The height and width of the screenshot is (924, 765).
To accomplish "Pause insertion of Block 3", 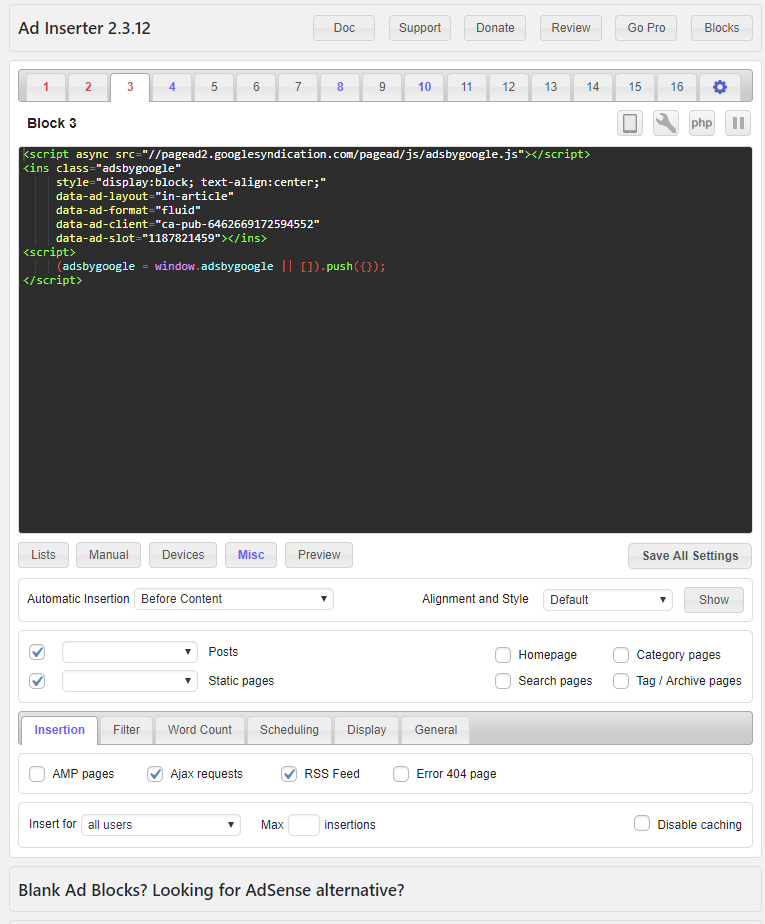I will 738,123.
